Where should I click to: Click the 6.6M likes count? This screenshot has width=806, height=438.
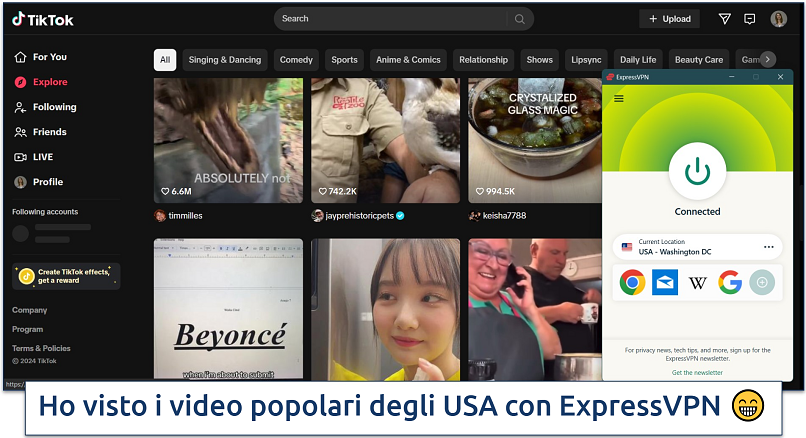pos(176,191)
